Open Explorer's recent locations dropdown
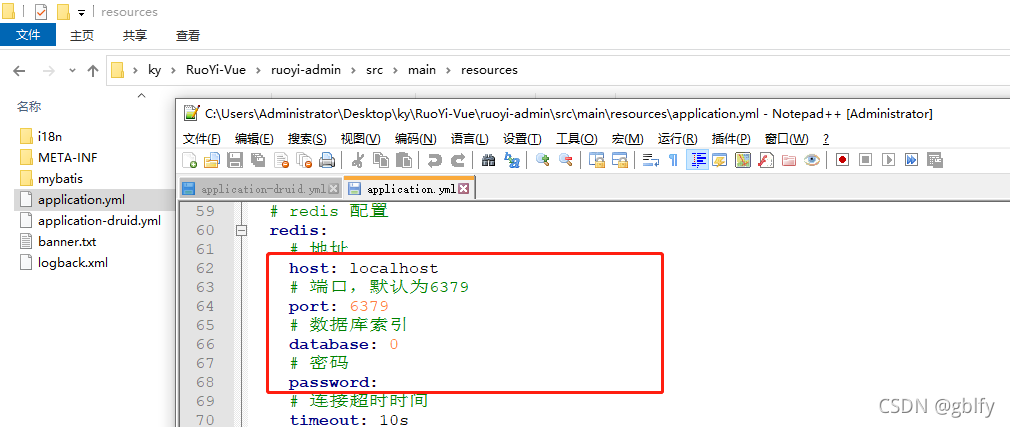 point(72,70)
